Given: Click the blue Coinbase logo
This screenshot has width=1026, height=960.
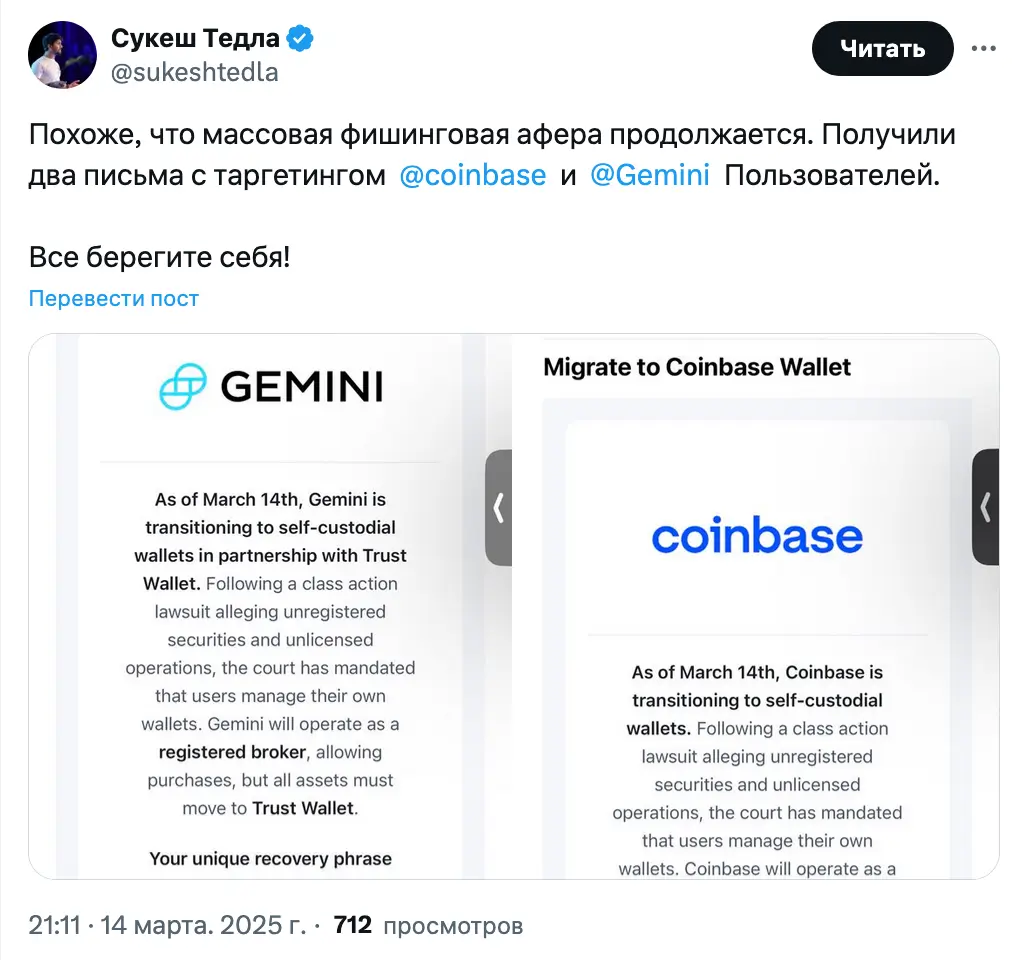Looking at the screenshot, I should click(757, 535).
